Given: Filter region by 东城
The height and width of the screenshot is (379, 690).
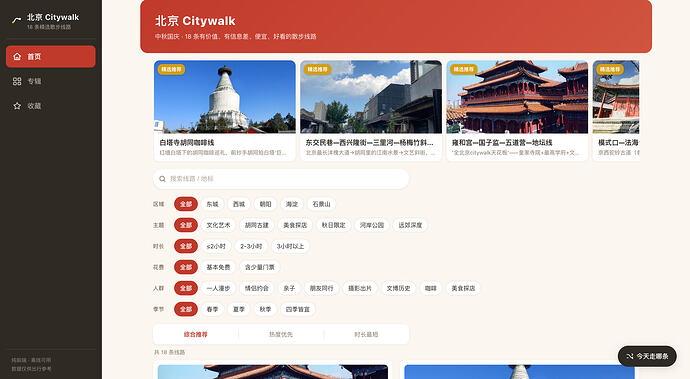Looking at the screenshot, I should click(213, 204).
